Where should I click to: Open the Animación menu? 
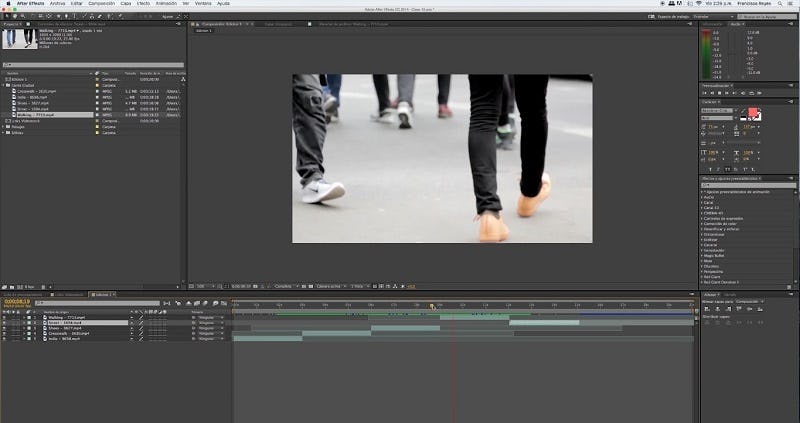coord(166,3)
